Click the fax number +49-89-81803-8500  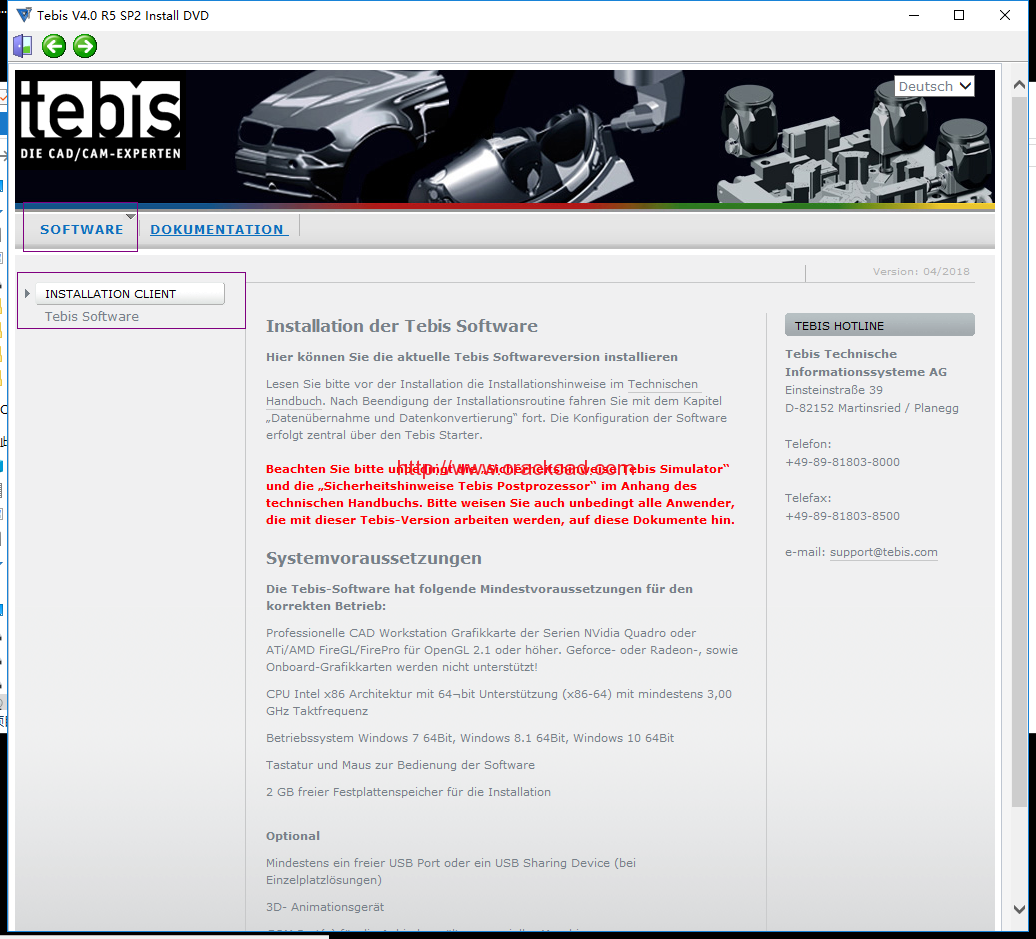click(842, 516)
